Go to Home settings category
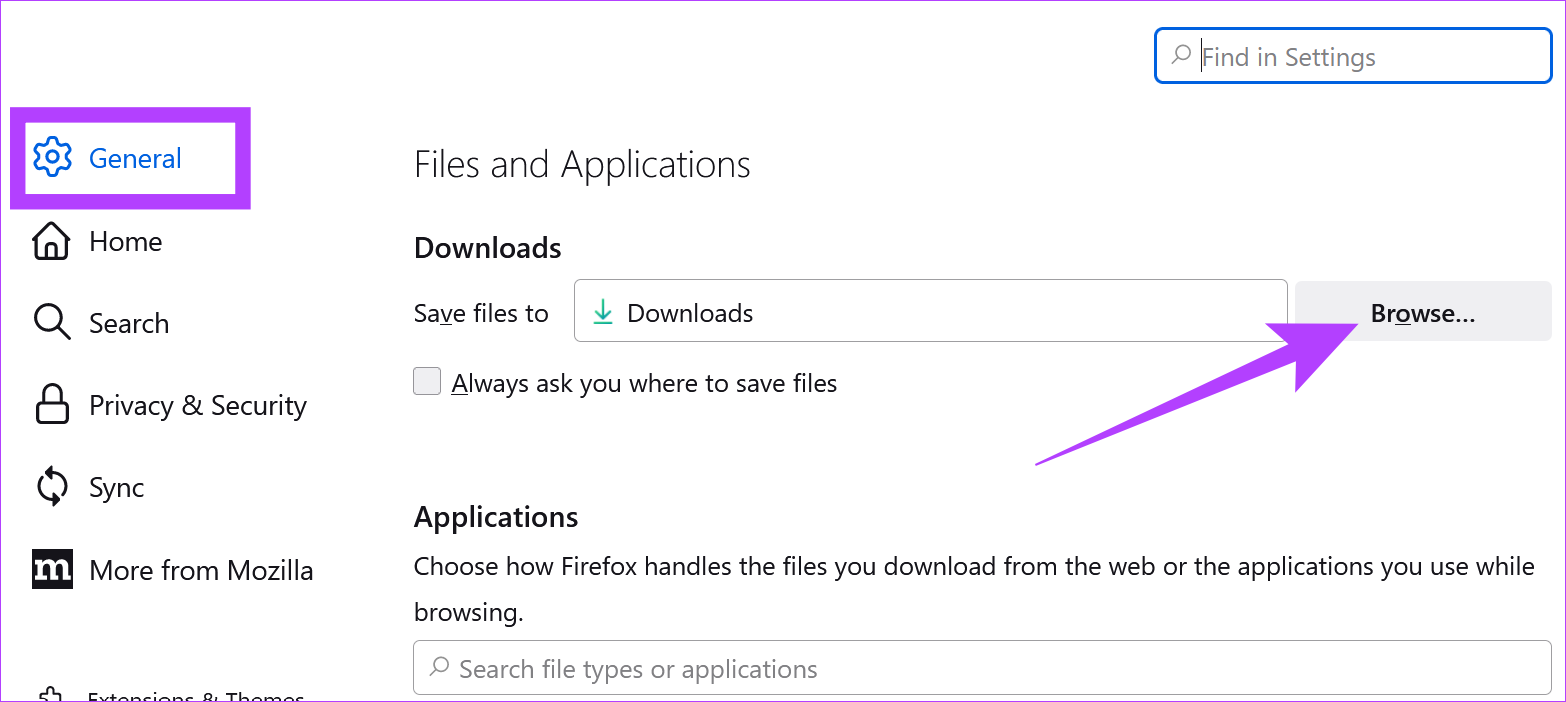Image resolution: width=1566 pixels, height=702 pixels. [125, 241]
